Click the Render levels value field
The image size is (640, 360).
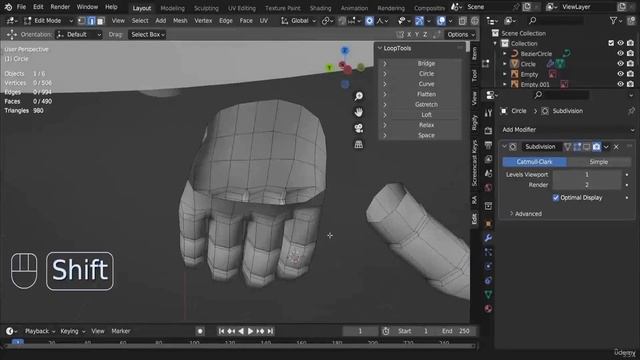point(587,185)
